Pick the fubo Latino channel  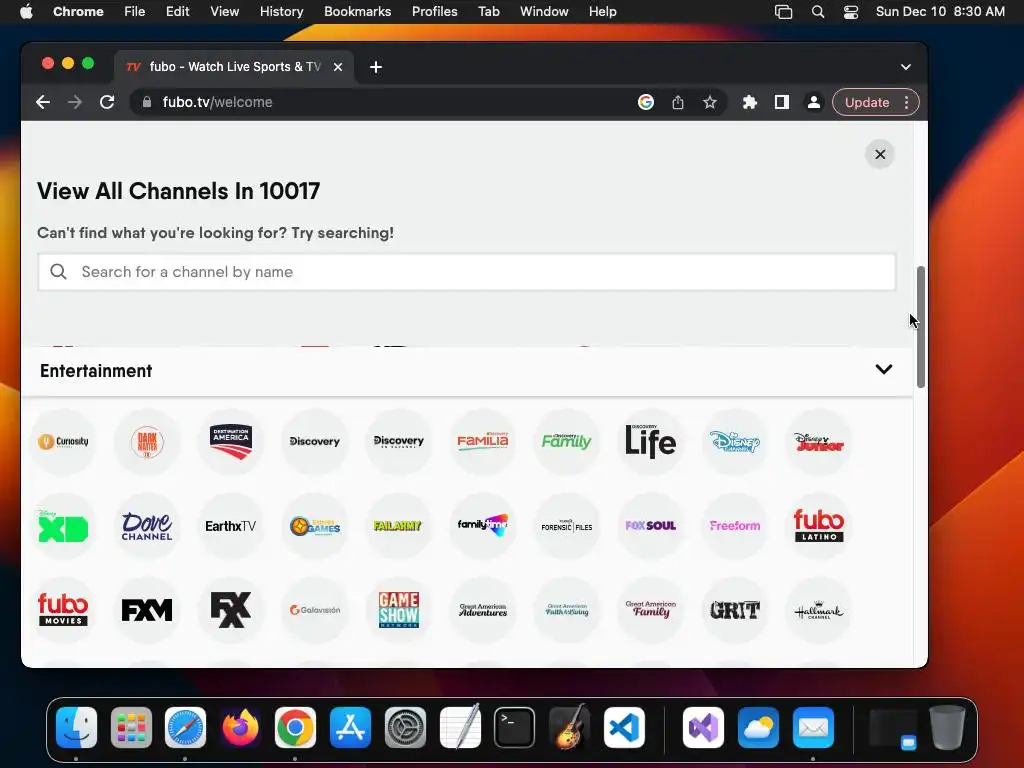pyautogui.click(x=818, y=526)
